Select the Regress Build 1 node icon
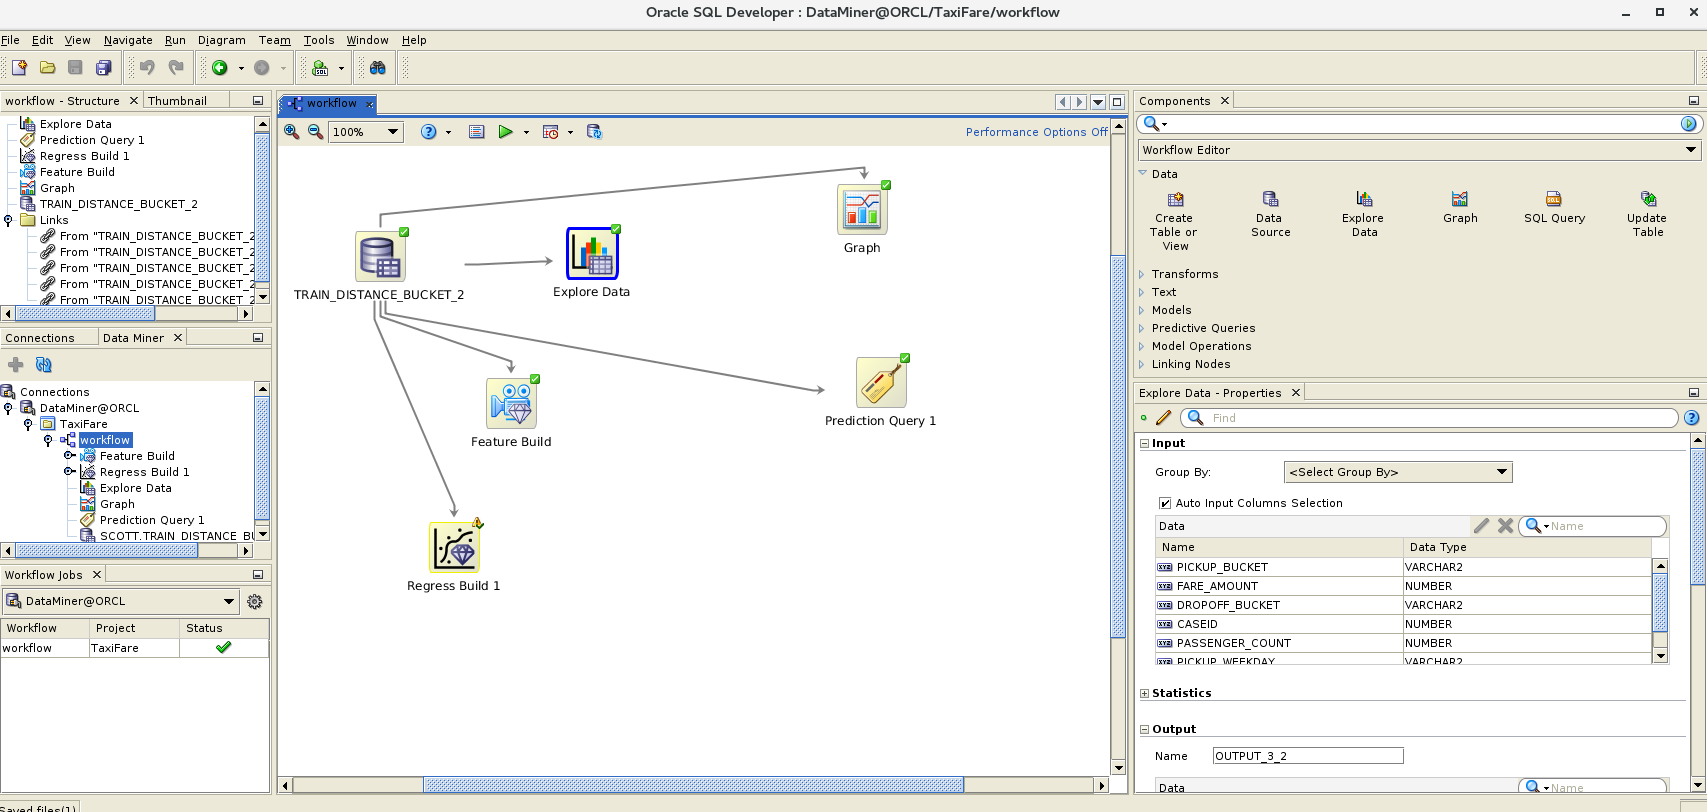 [454, 548]
